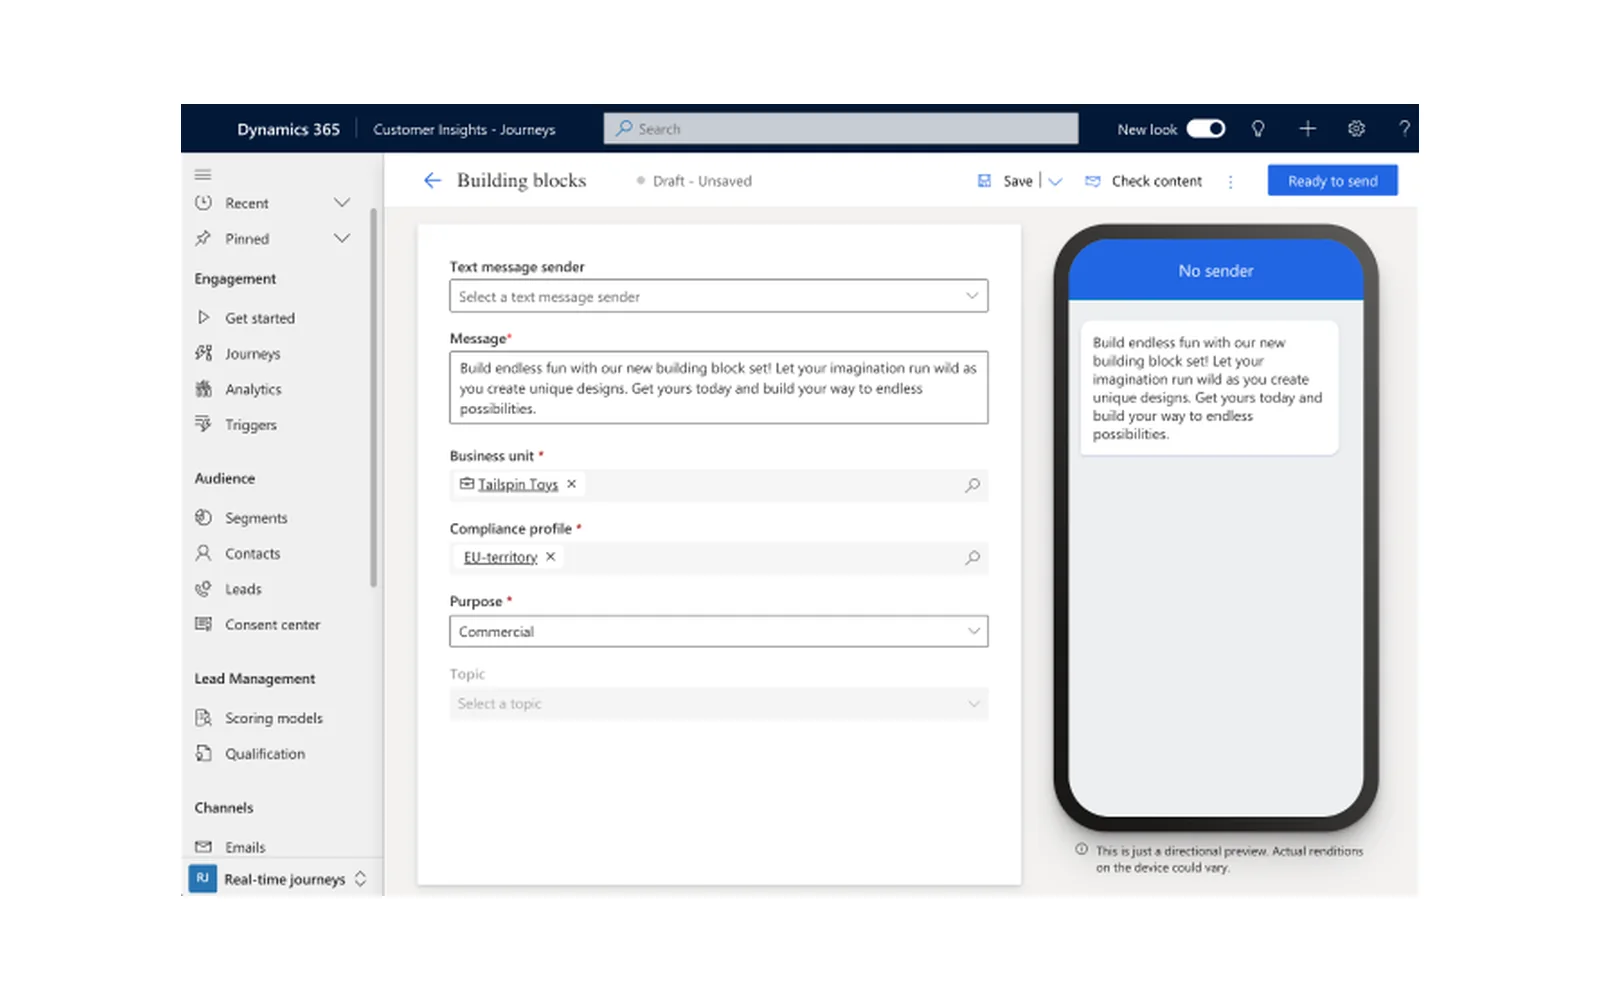Click the Ready to send button
Screen dimensions: 1600x1000
1333,181
